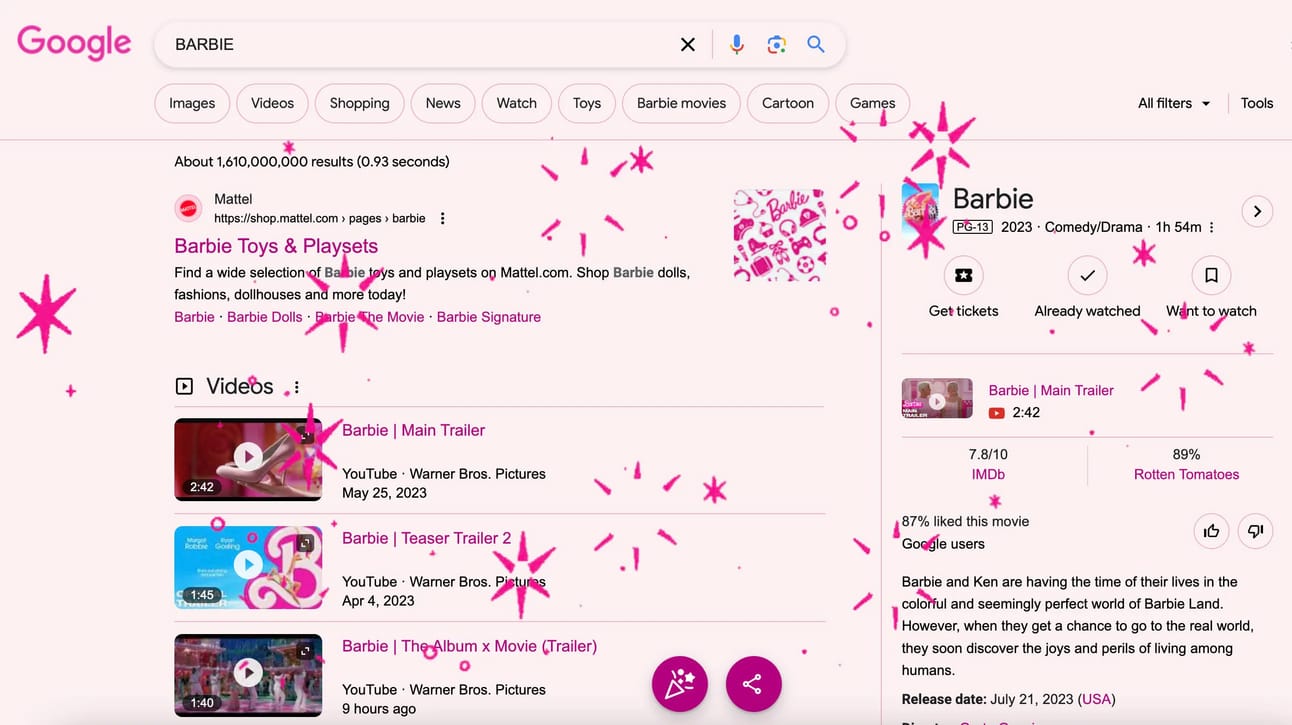Open the Barbie movie panel three-dot menu
Screen dimensions: 1292x725
click(x=1212, y=227)
